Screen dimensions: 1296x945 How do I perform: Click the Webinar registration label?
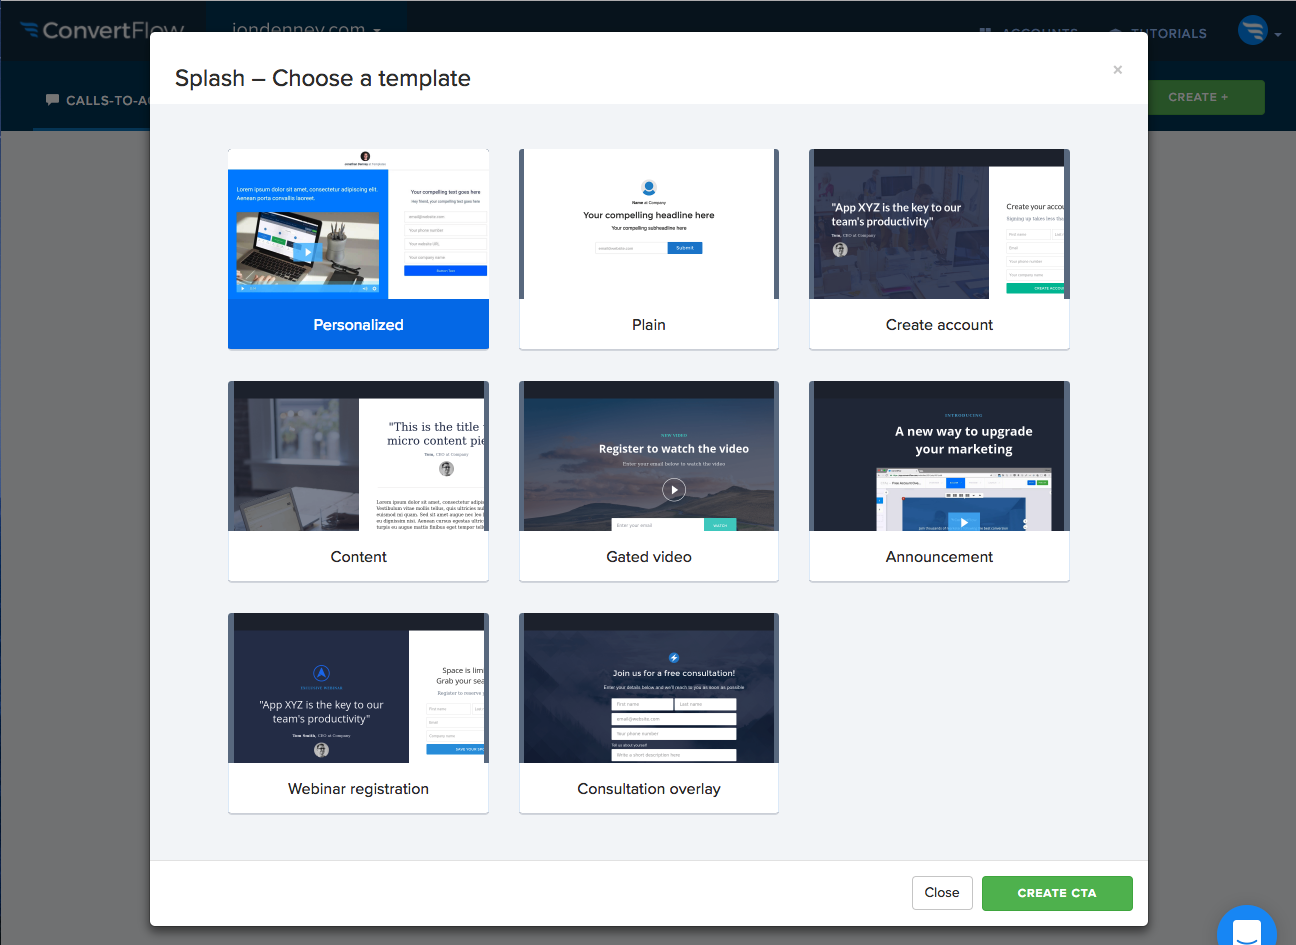coord(358,789)
